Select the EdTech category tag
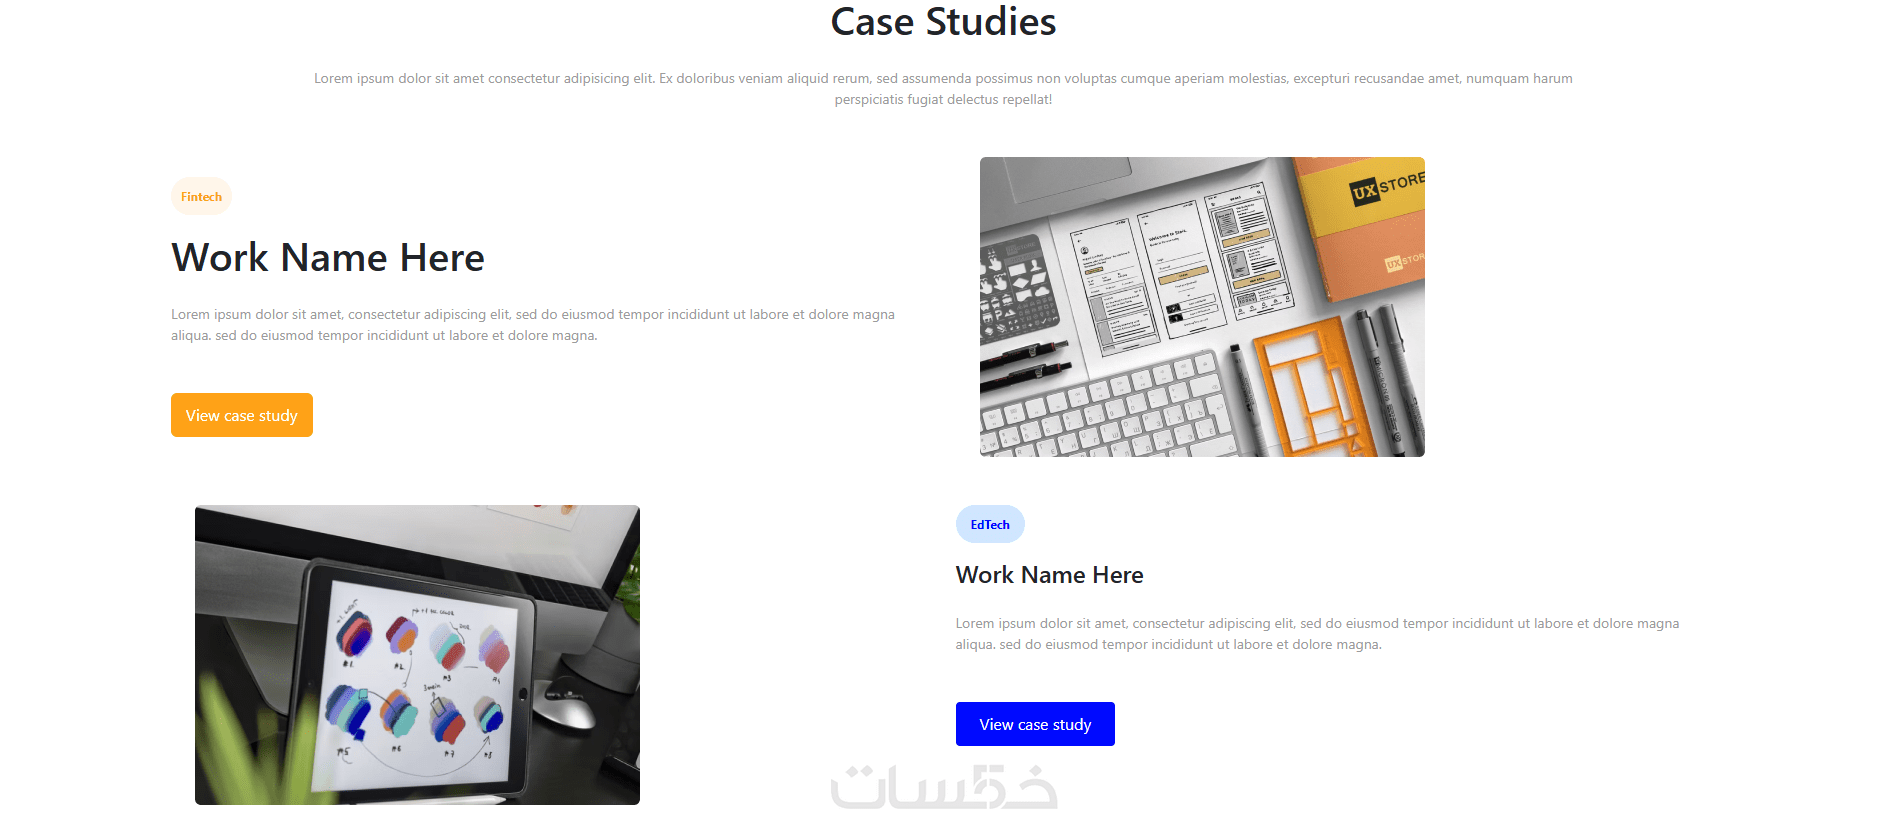The width and height of the screenshot is (1889, 827). tap(990, 524)
